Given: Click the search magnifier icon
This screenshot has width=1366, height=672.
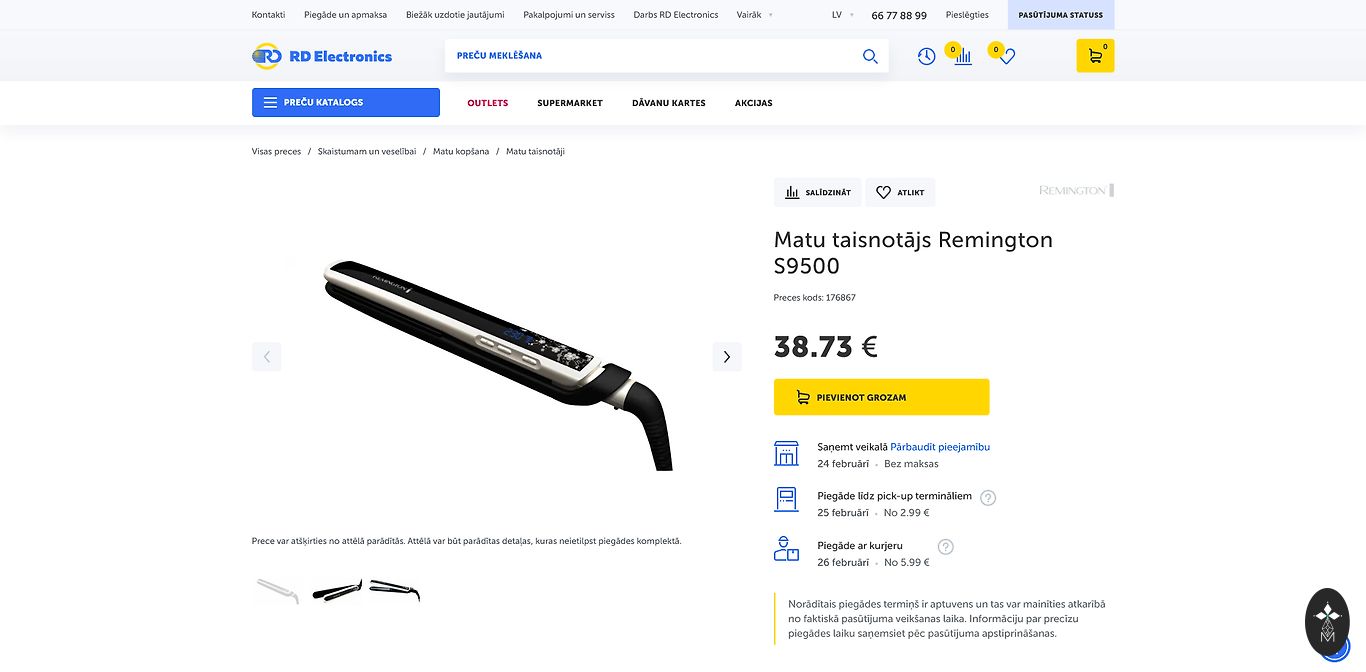Looking at the screenshot, I should click(870, 56).
